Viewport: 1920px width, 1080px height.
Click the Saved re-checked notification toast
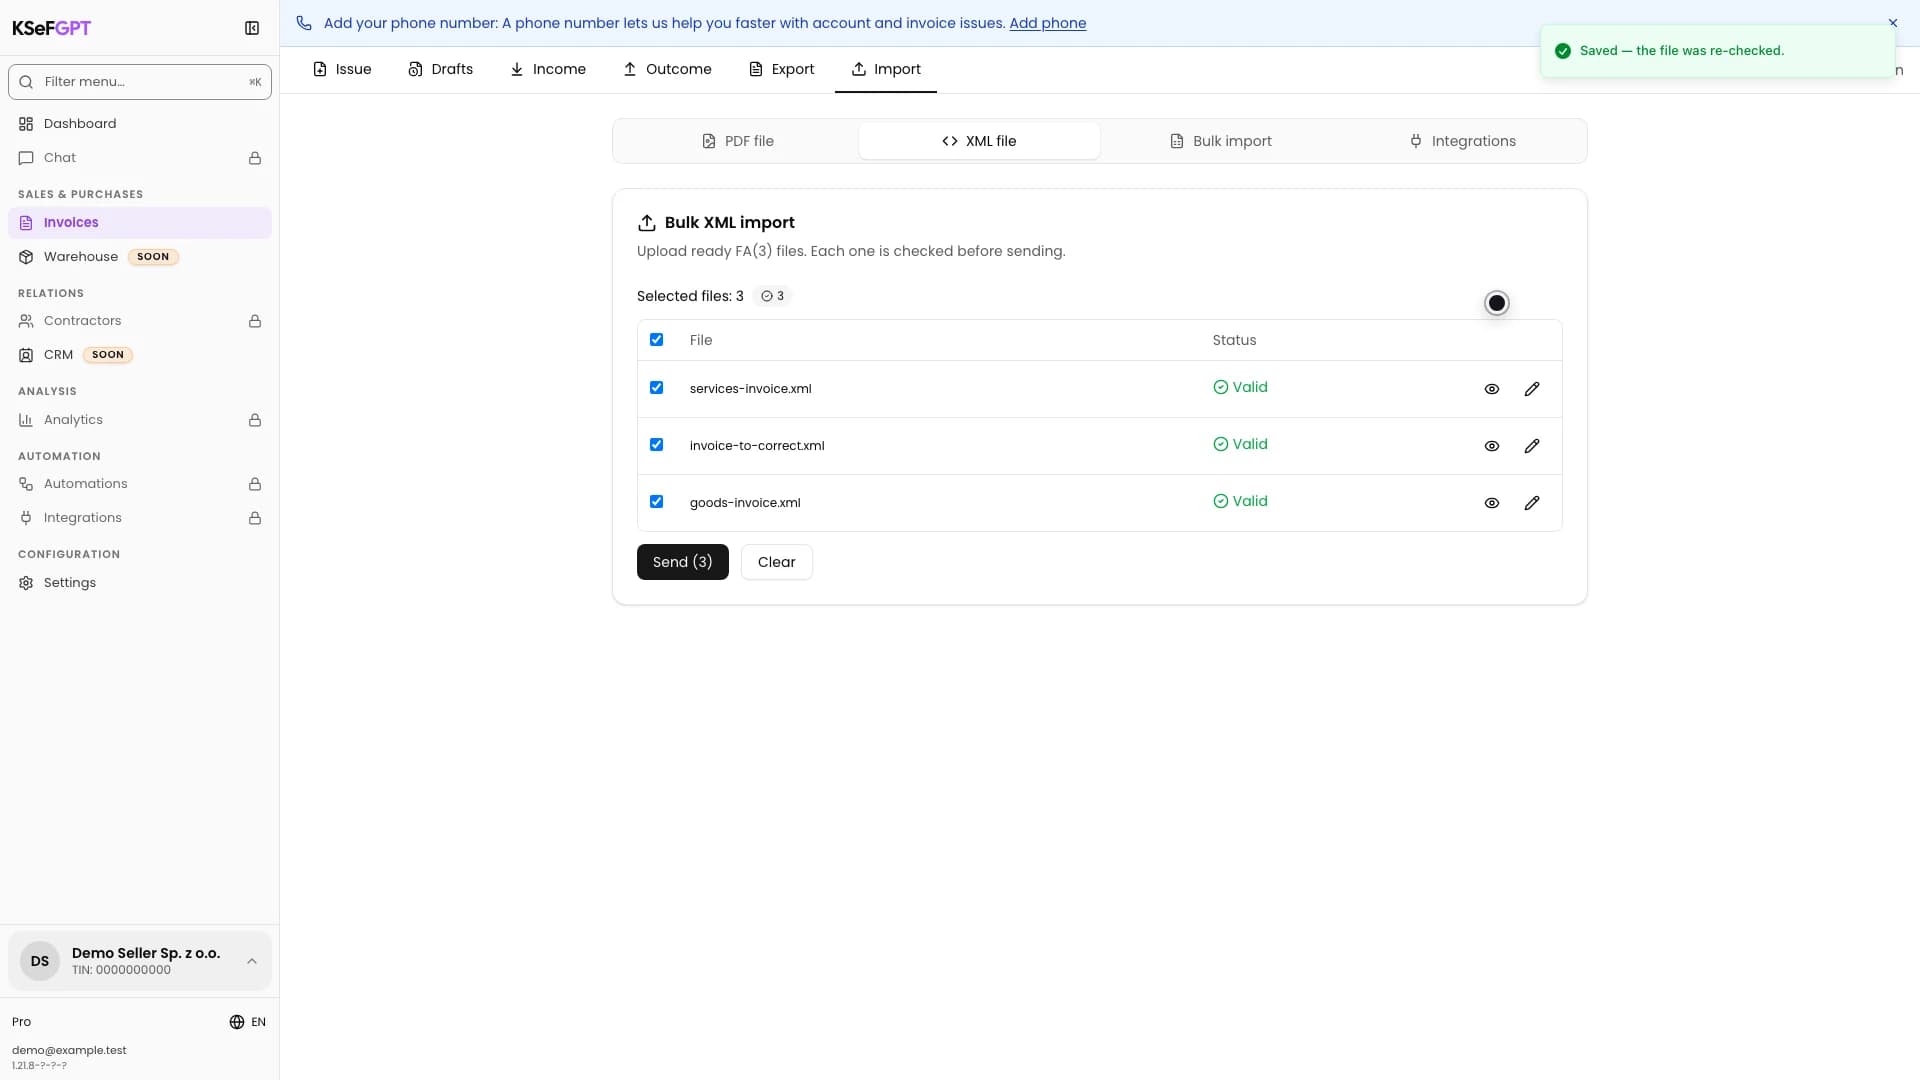point(1718,51)
